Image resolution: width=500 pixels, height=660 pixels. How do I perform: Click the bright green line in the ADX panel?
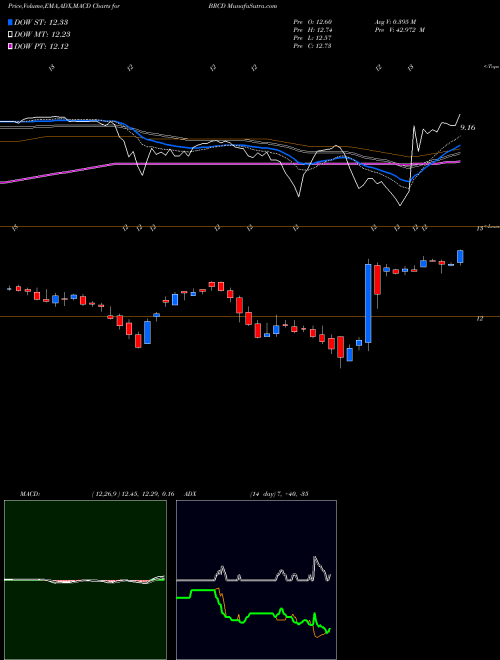coord(253,613)
